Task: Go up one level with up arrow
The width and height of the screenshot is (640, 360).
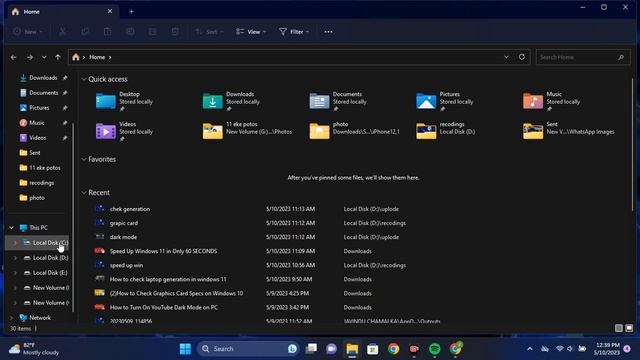Action: pyautogui.click(x=58, y=57)
